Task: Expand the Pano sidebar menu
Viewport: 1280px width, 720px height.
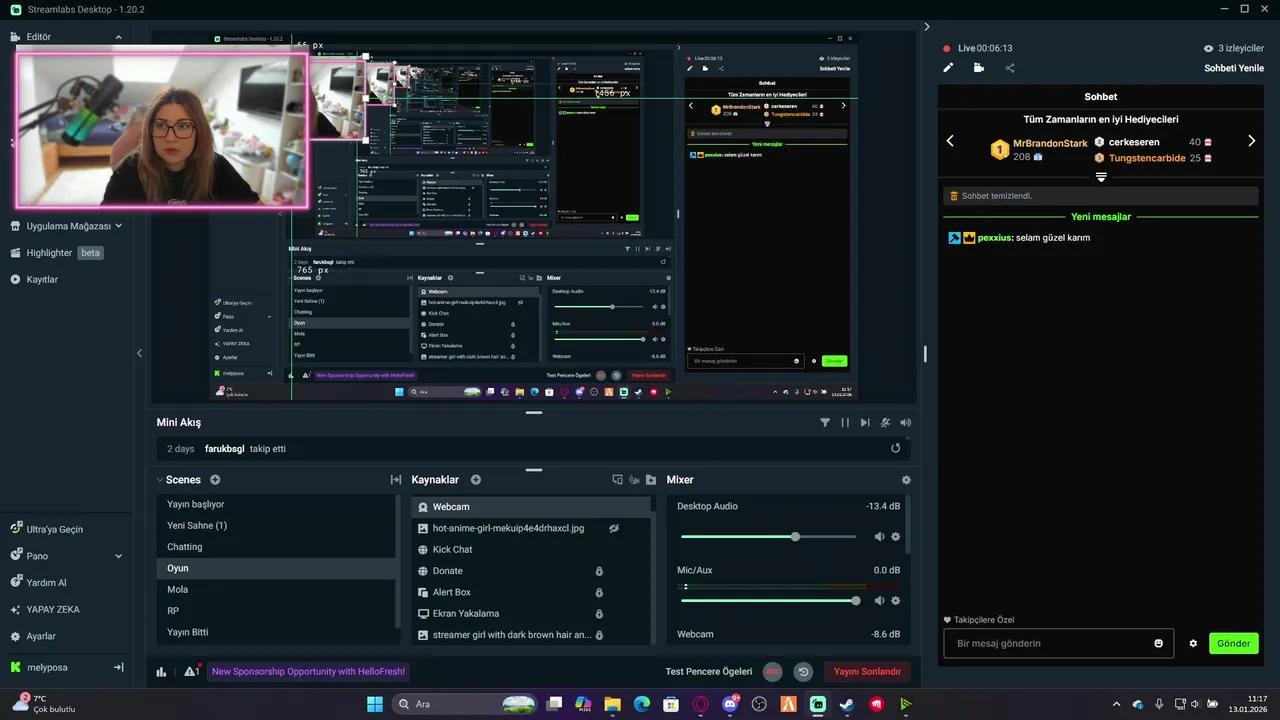Action: click(x=118, y=556)
